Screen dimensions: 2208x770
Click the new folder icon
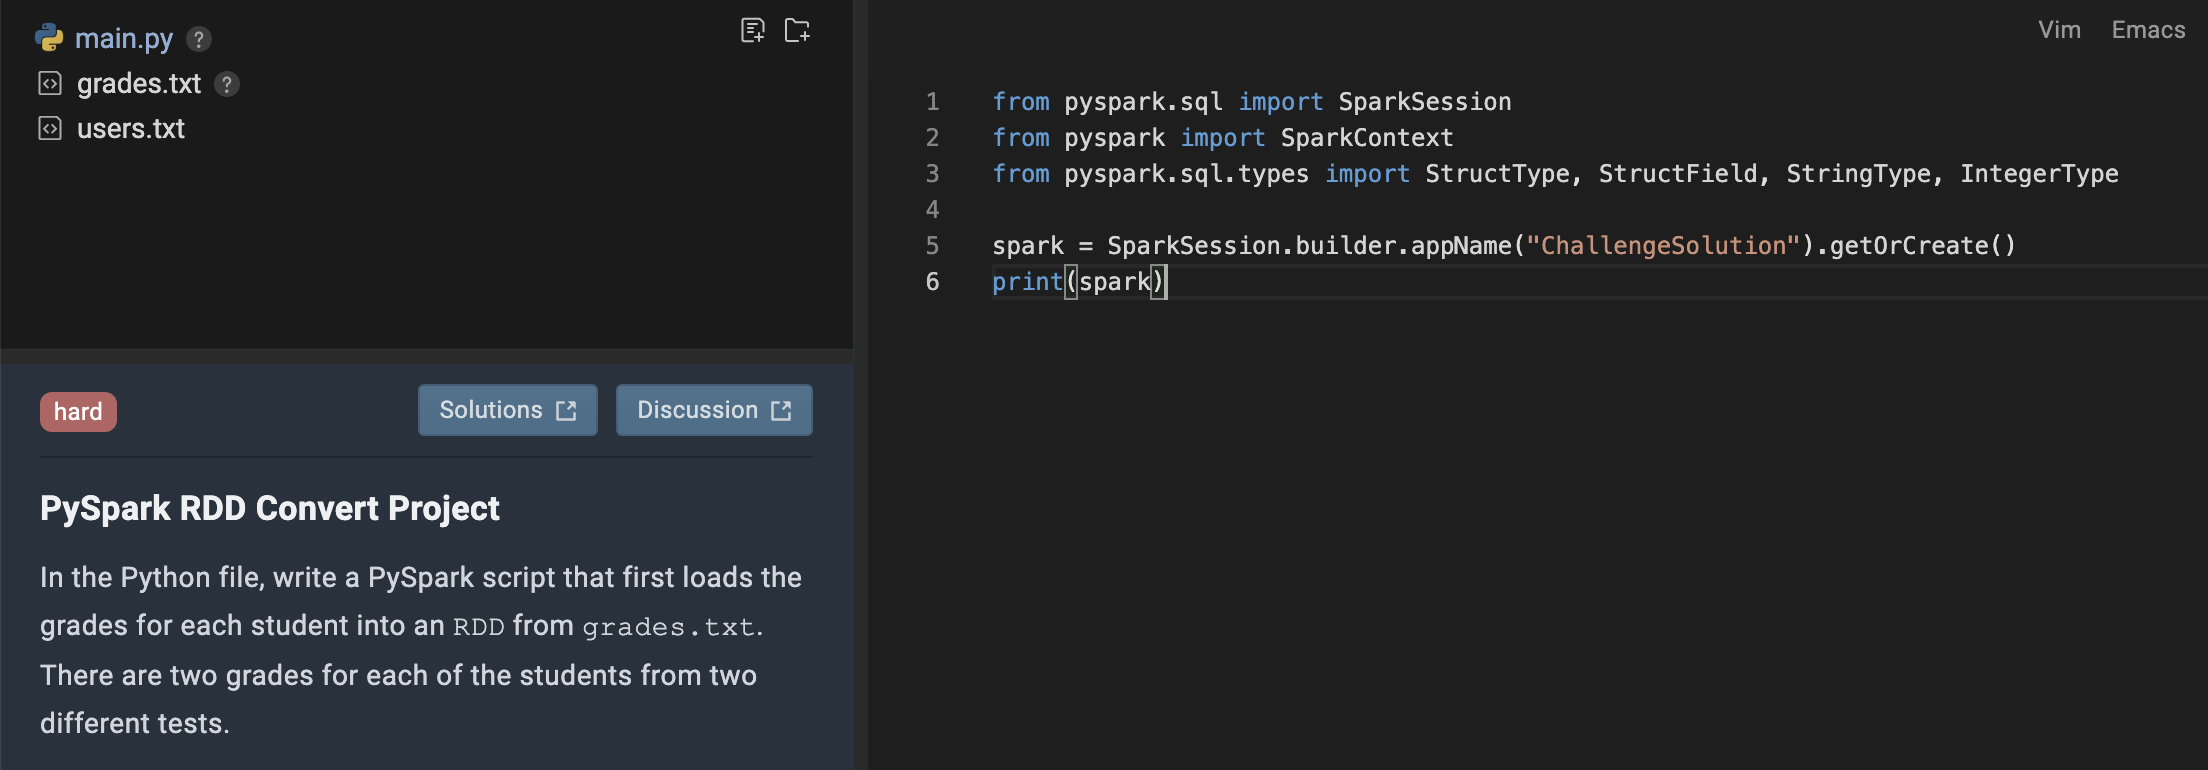pyautogui.click(x=797, y=31)
